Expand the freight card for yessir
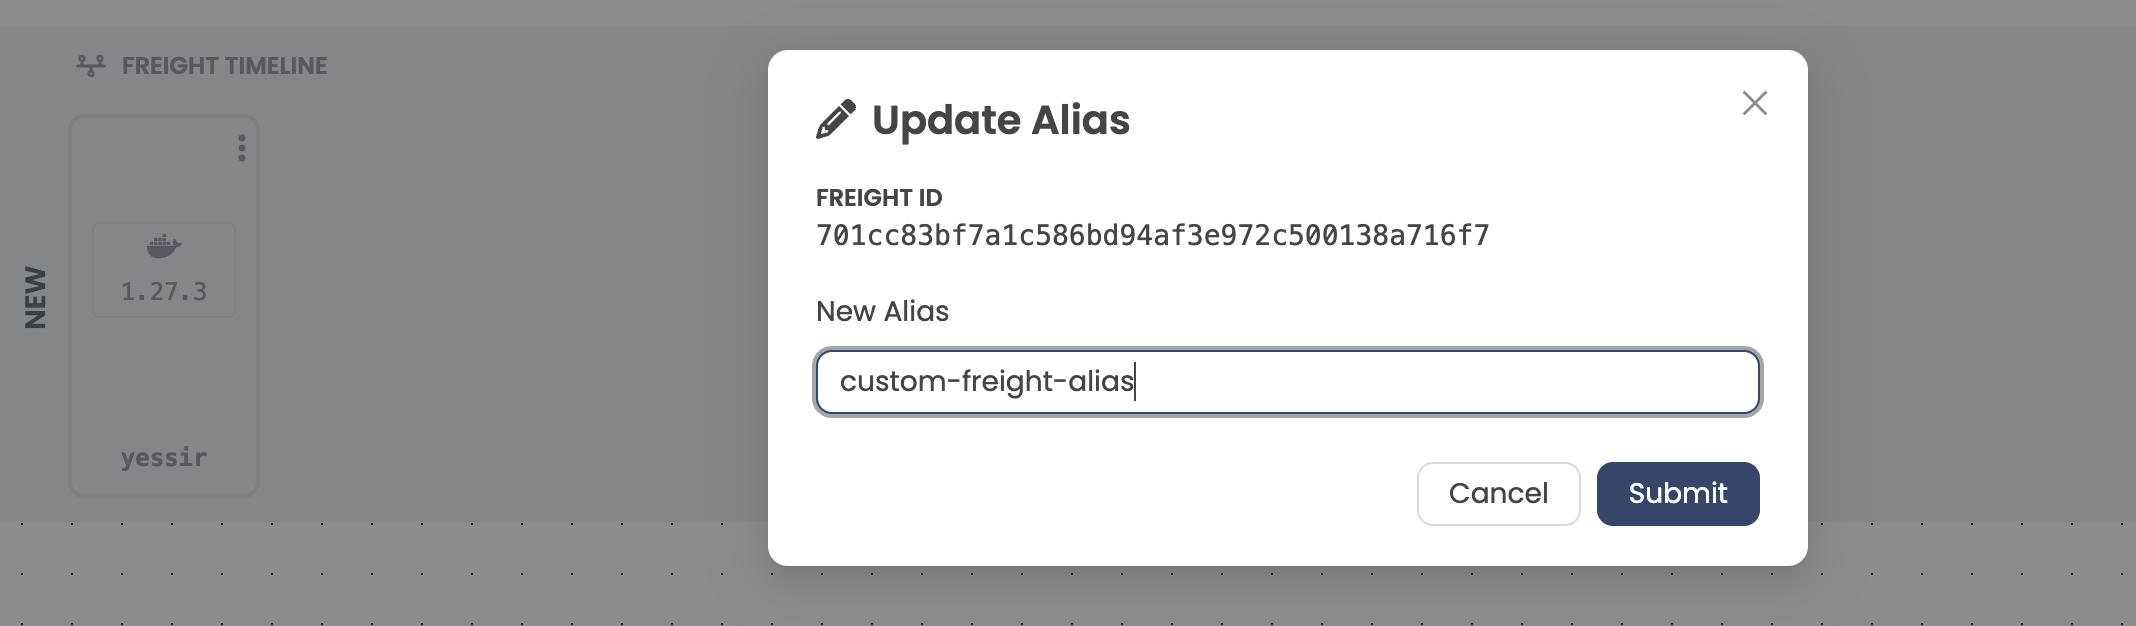Viewport: 2136px width, 626px height. pyautogui.click(x=164, y=305)
